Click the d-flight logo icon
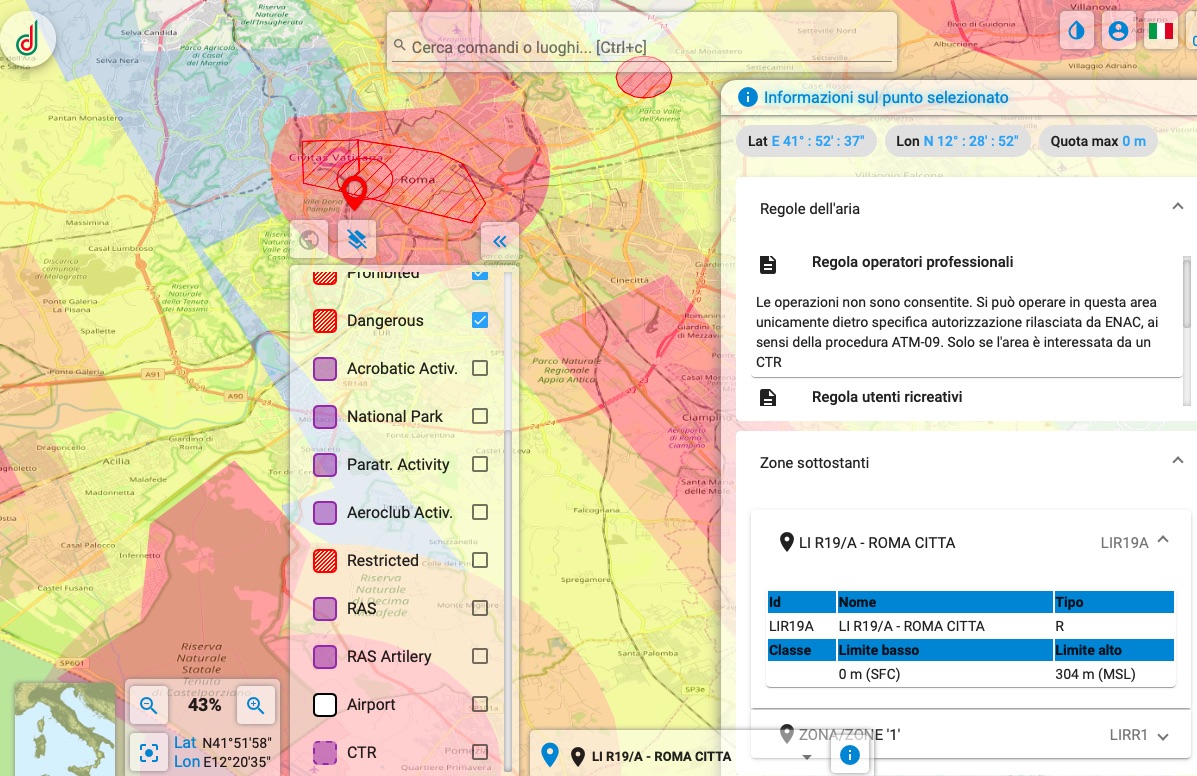The height and width of the screenshot is (776, 1197). [28, 38]
